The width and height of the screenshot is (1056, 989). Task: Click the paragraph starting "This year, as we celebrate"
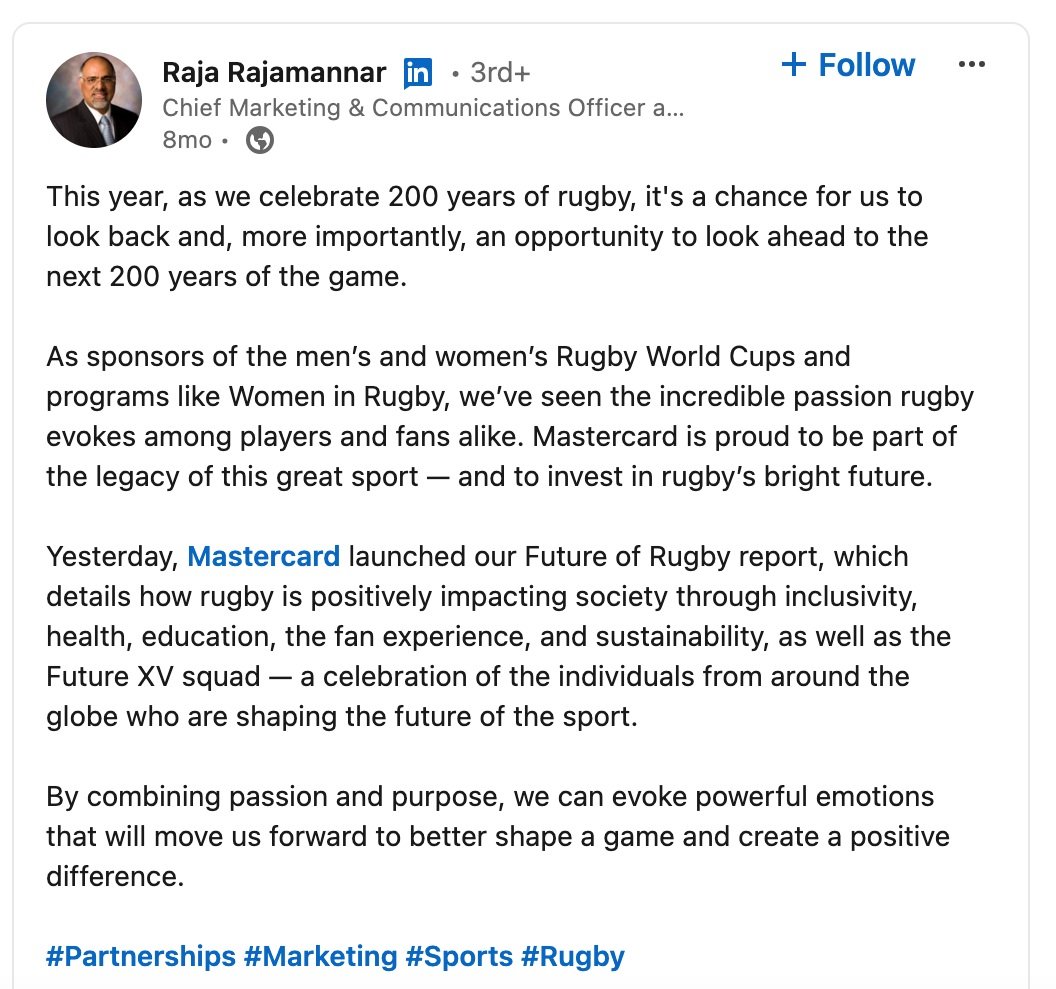485,236
